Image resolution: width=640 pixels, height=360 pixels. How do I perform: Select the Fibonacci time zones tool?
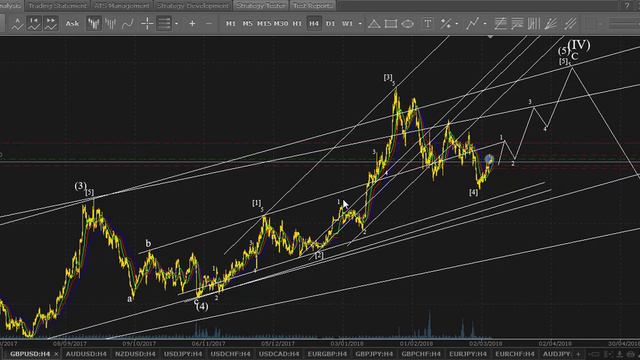click(534, 24)
